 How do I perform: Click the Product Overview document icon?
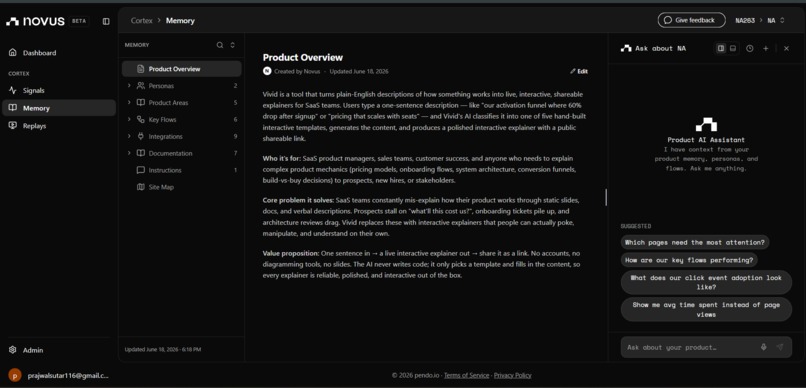(x=140, y=69)
